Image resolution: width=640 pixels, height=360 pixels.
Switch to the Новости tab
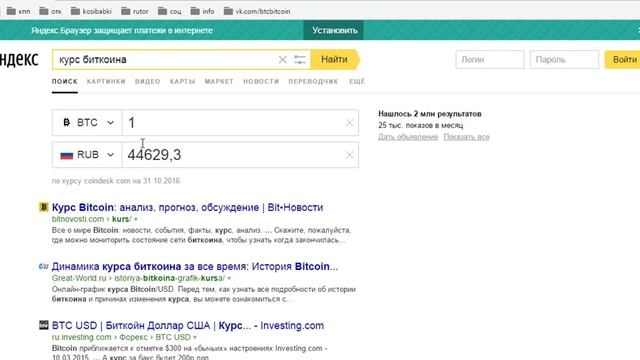tap(261, 81)
